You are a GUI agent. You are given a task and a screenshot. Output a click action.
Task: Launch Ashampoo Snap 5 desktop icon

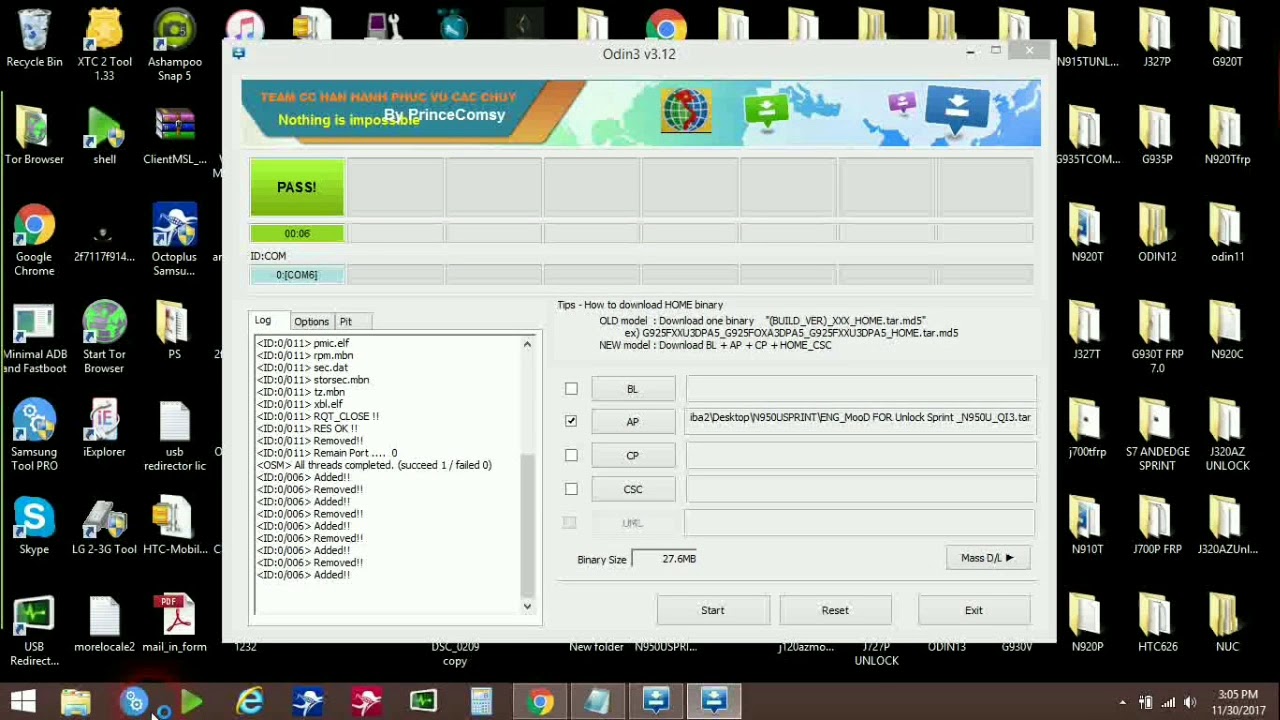175,45
